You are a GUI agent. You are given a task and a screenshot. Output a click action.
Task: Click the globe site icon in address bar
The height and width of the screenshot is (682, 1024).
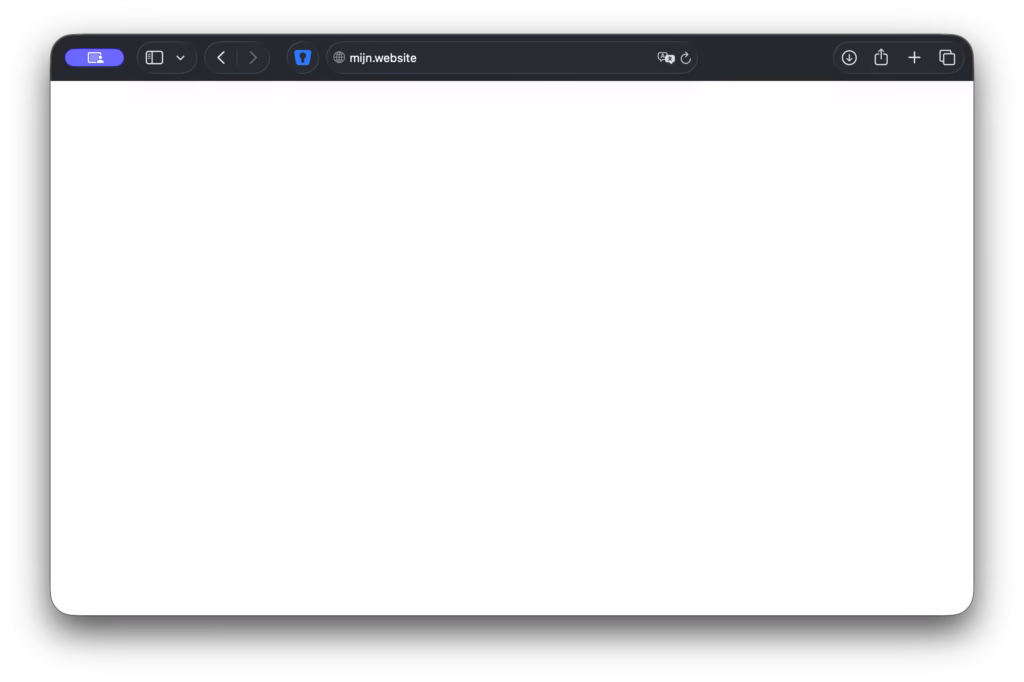coord(339,57)
